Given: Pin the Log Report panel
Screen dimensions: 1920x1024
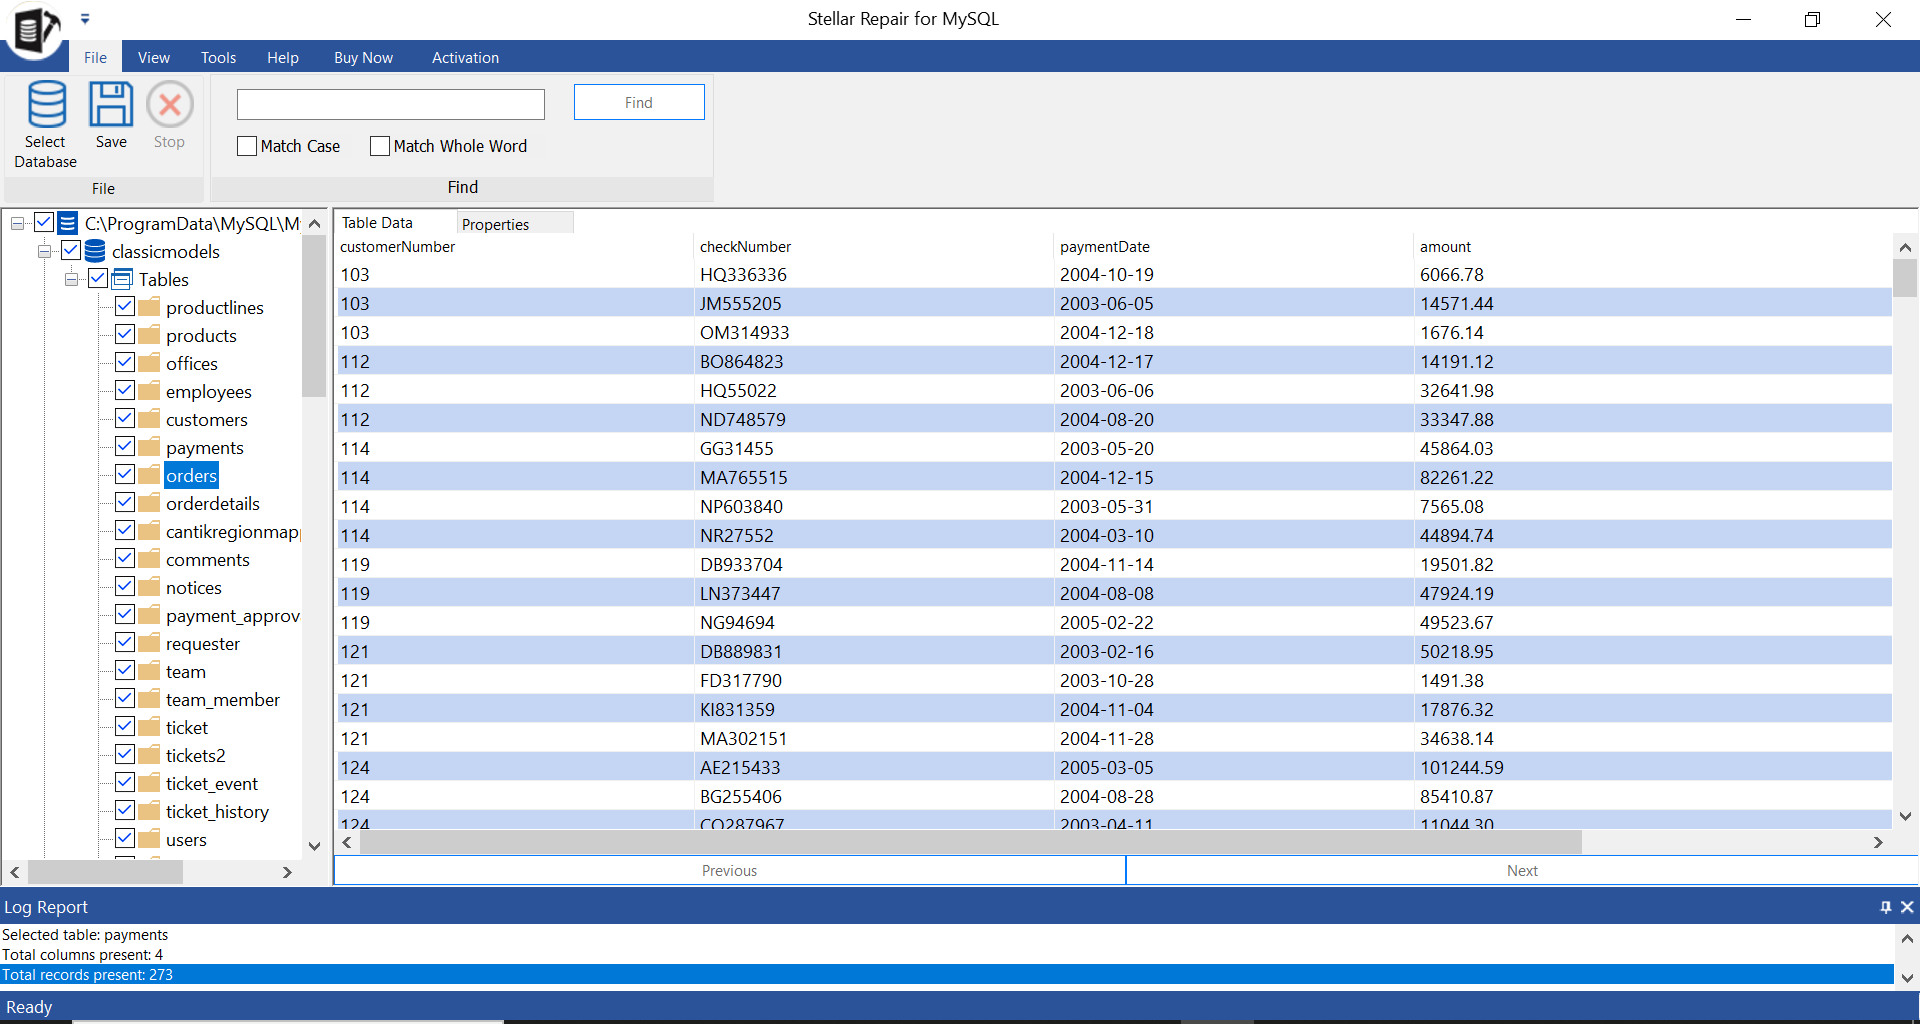Looking at the screenshot, I should point(1885,907).
